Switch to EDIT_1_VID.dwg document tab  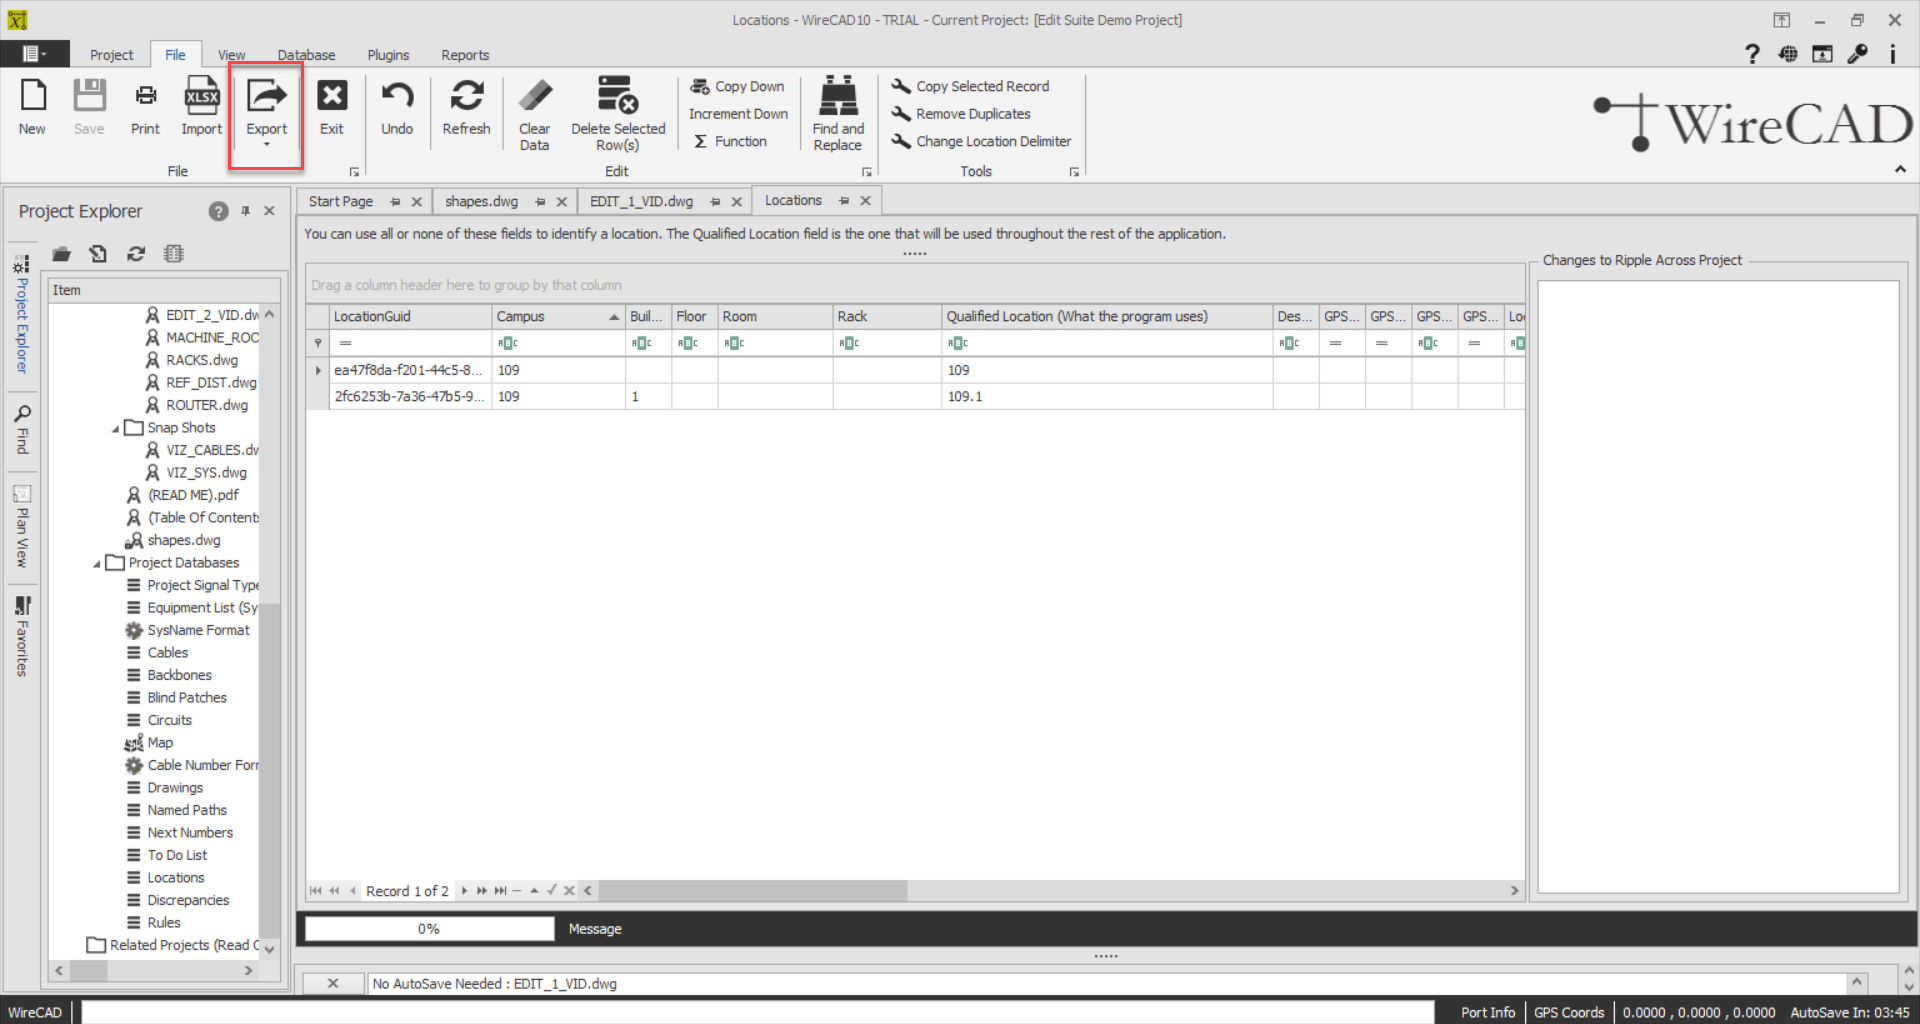(641, 201)
